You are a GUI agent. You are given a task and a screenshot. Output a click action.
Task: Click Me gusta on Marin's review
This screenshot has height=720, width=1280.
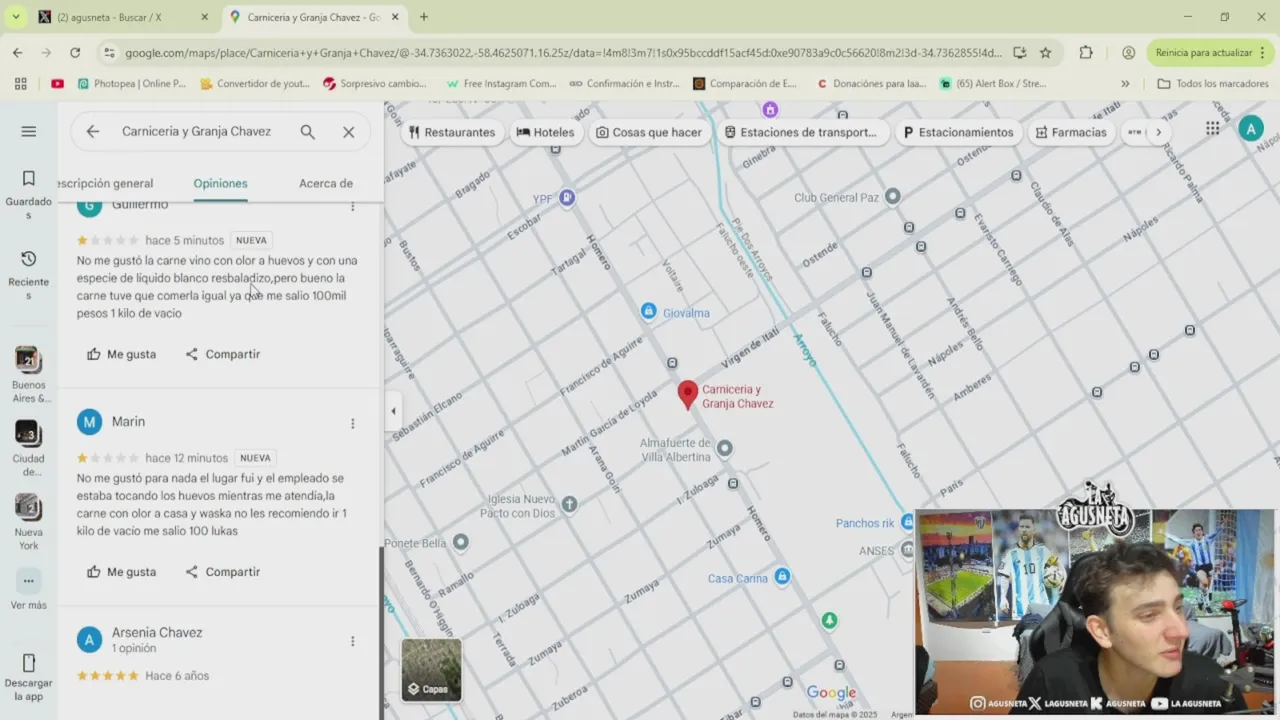121,572
